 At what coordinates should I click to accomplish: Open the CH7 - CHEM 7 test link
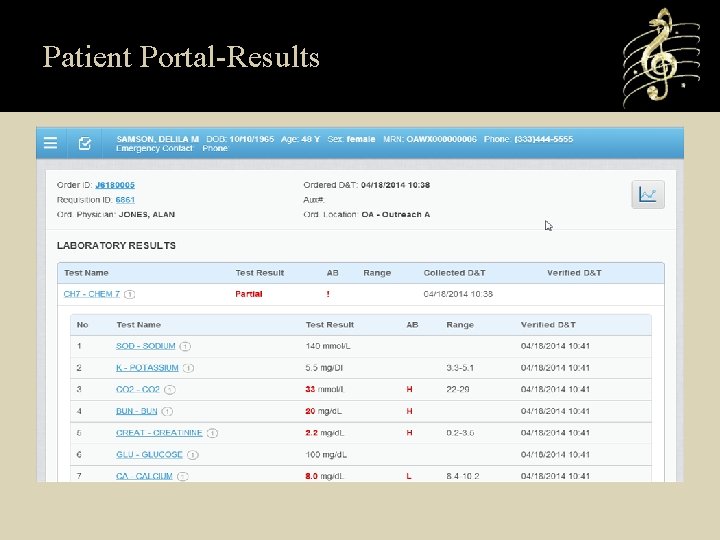pos(92,294)
